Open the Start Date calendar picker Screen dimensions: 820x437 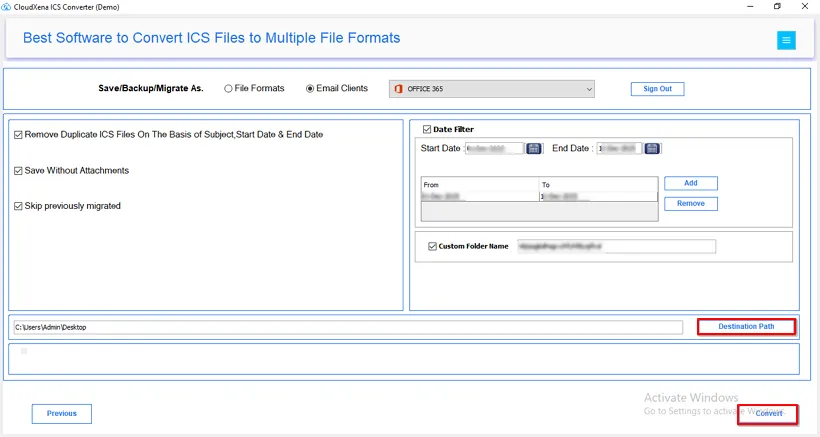[533, 149]
